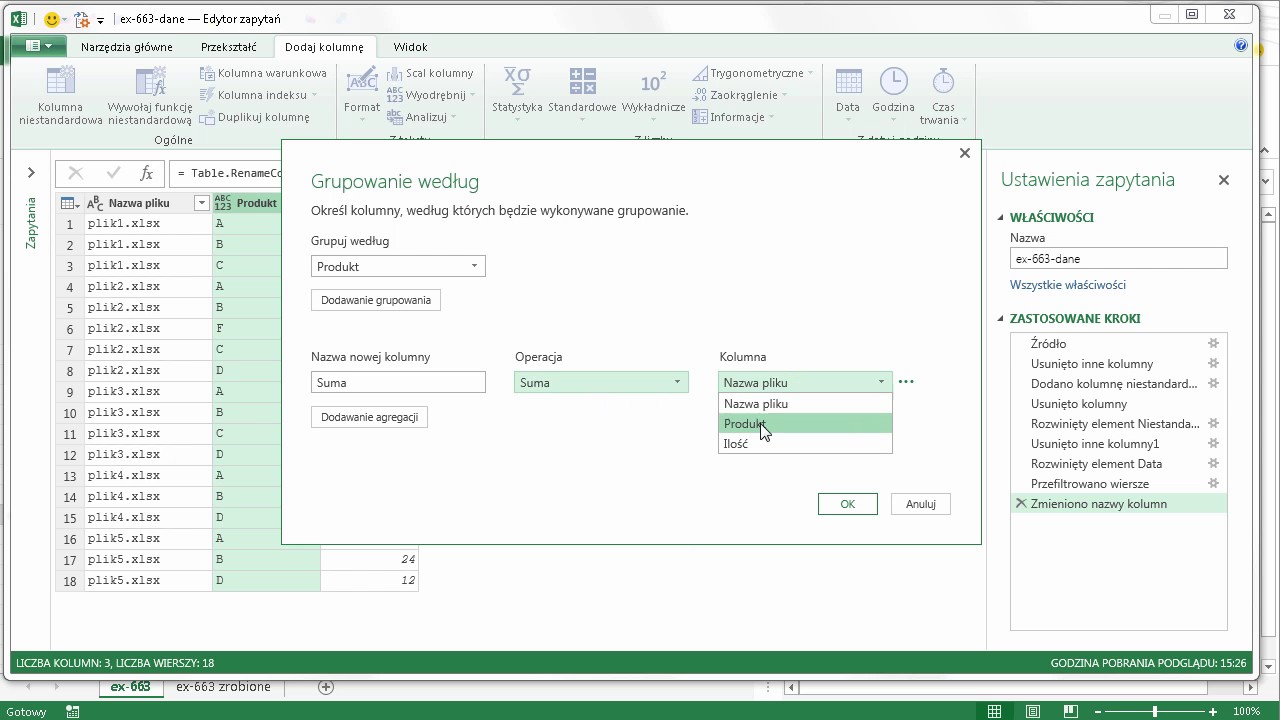This screenshot has width=1280, height=720.
Task: Click the Standardowe calculator icon
Action: point(582,81)
